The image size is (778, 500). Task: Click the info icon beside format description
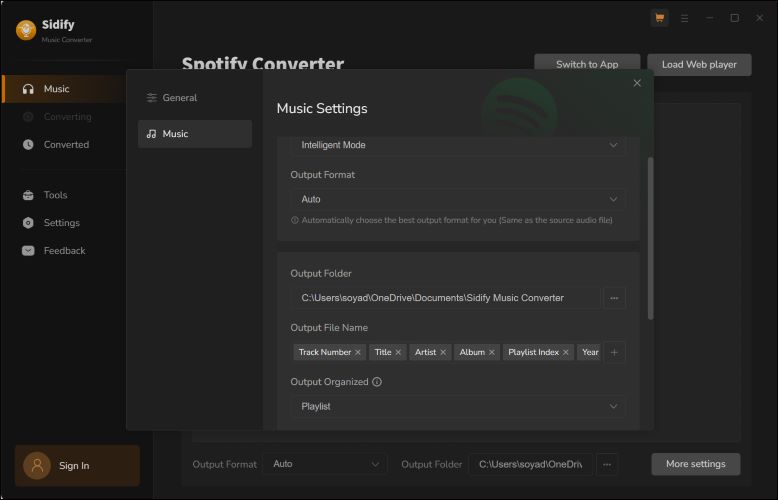(x=295, y=220)
